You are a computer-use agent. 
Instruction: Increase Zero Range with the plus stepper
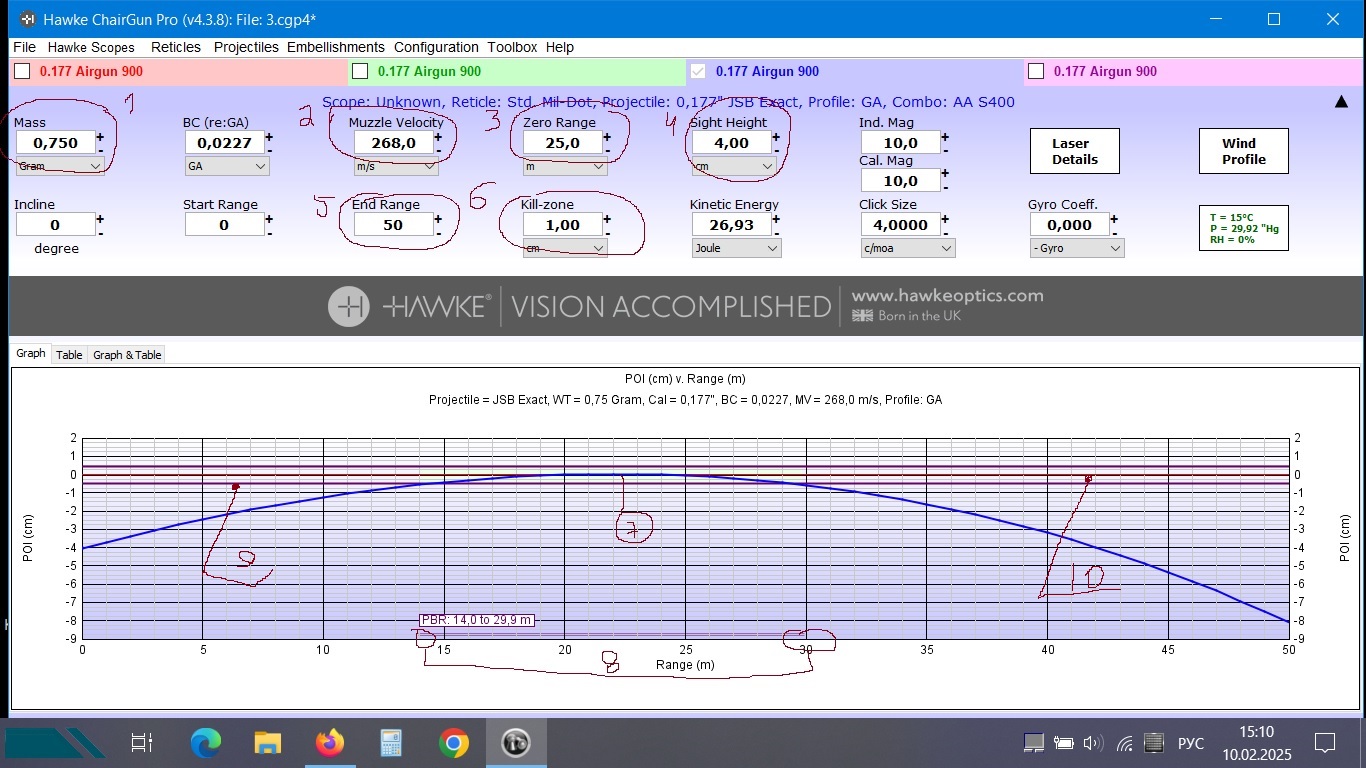(607, 137)
